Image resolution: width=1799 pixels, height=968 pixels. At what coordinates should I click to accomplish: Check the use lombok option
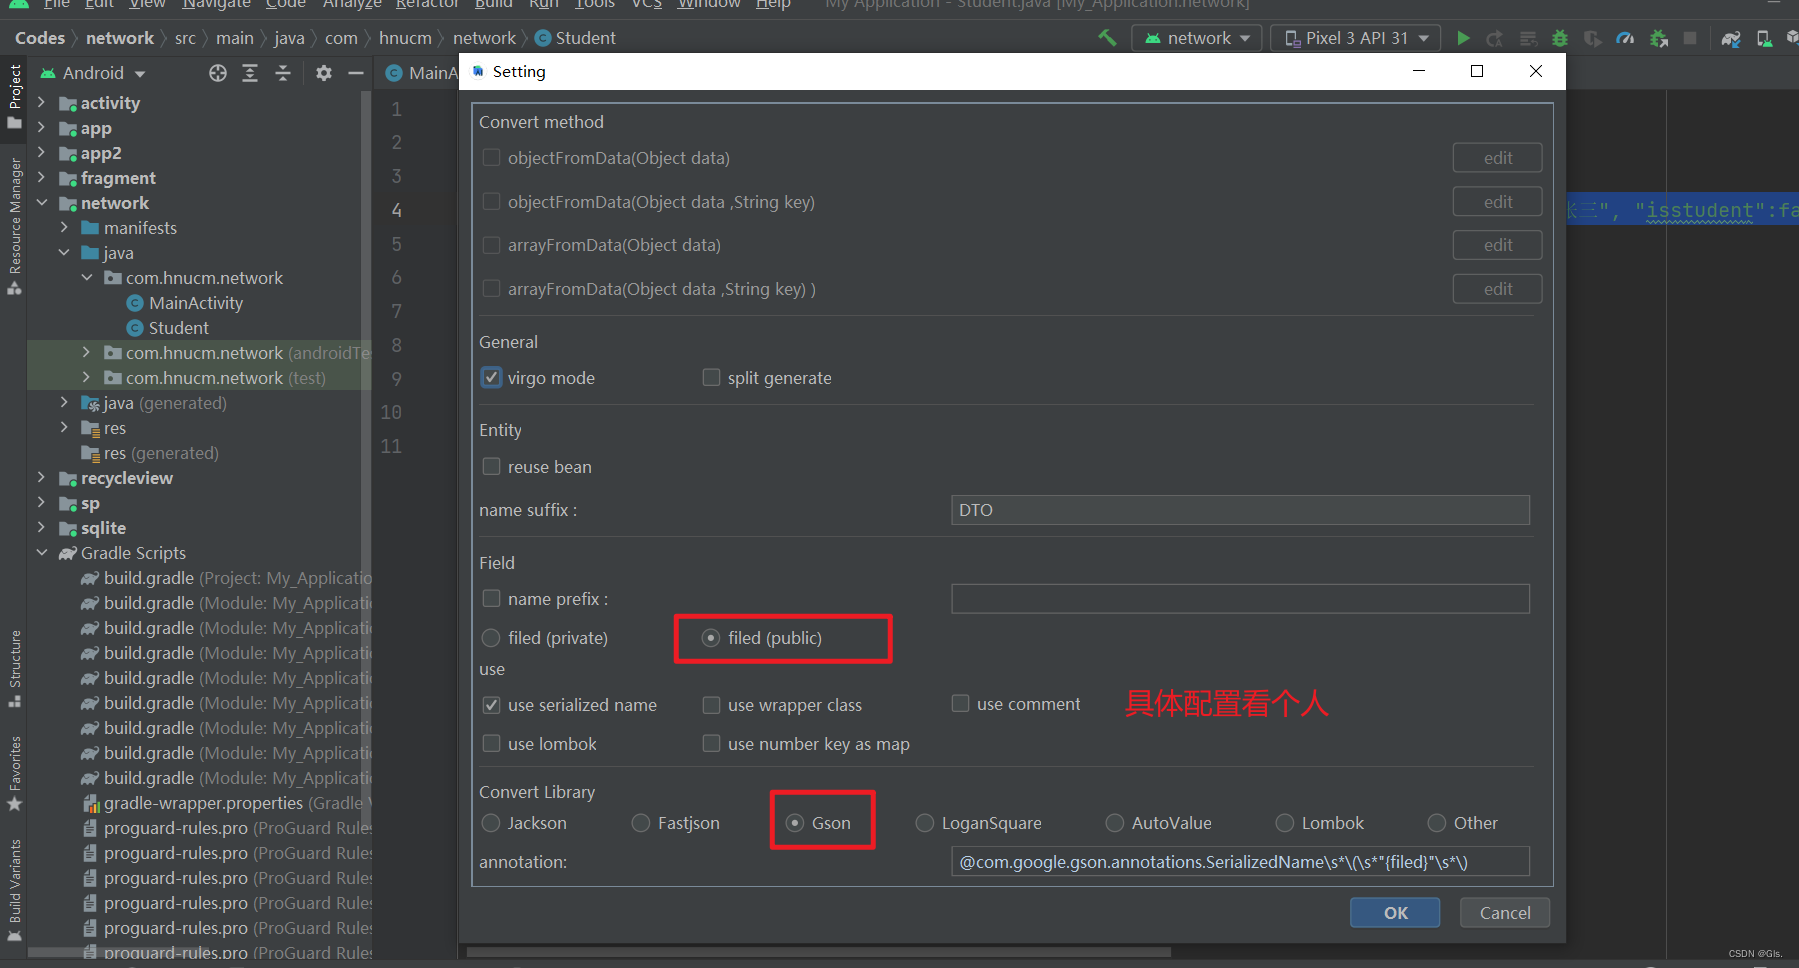point(491,743)
